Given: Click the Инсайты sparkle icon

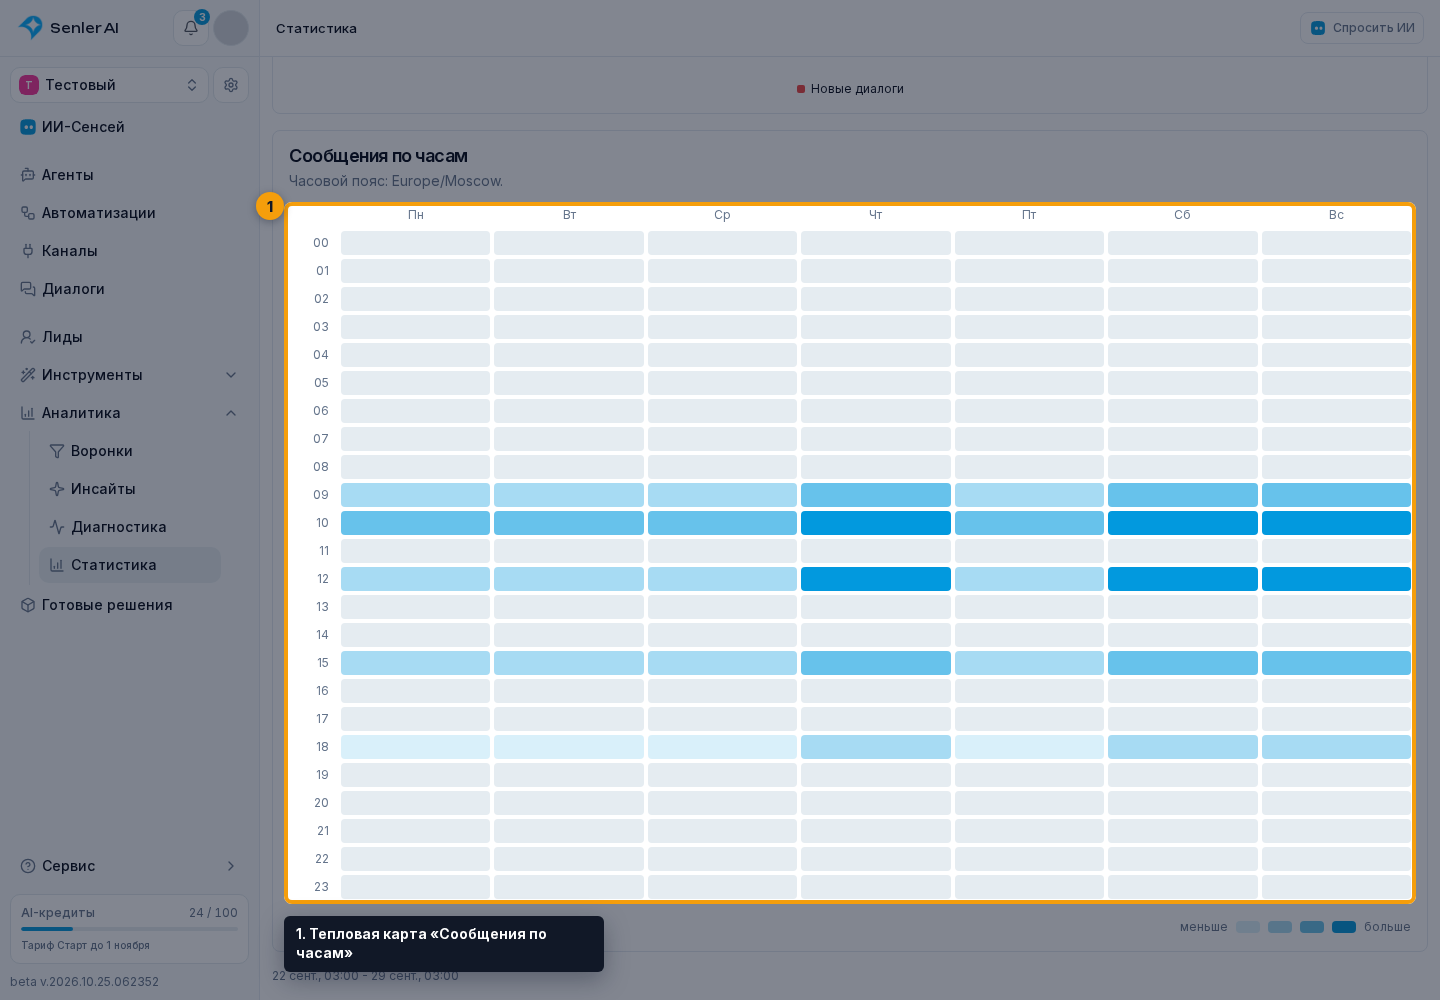Looking at the screenshot, I should point(57,489).
